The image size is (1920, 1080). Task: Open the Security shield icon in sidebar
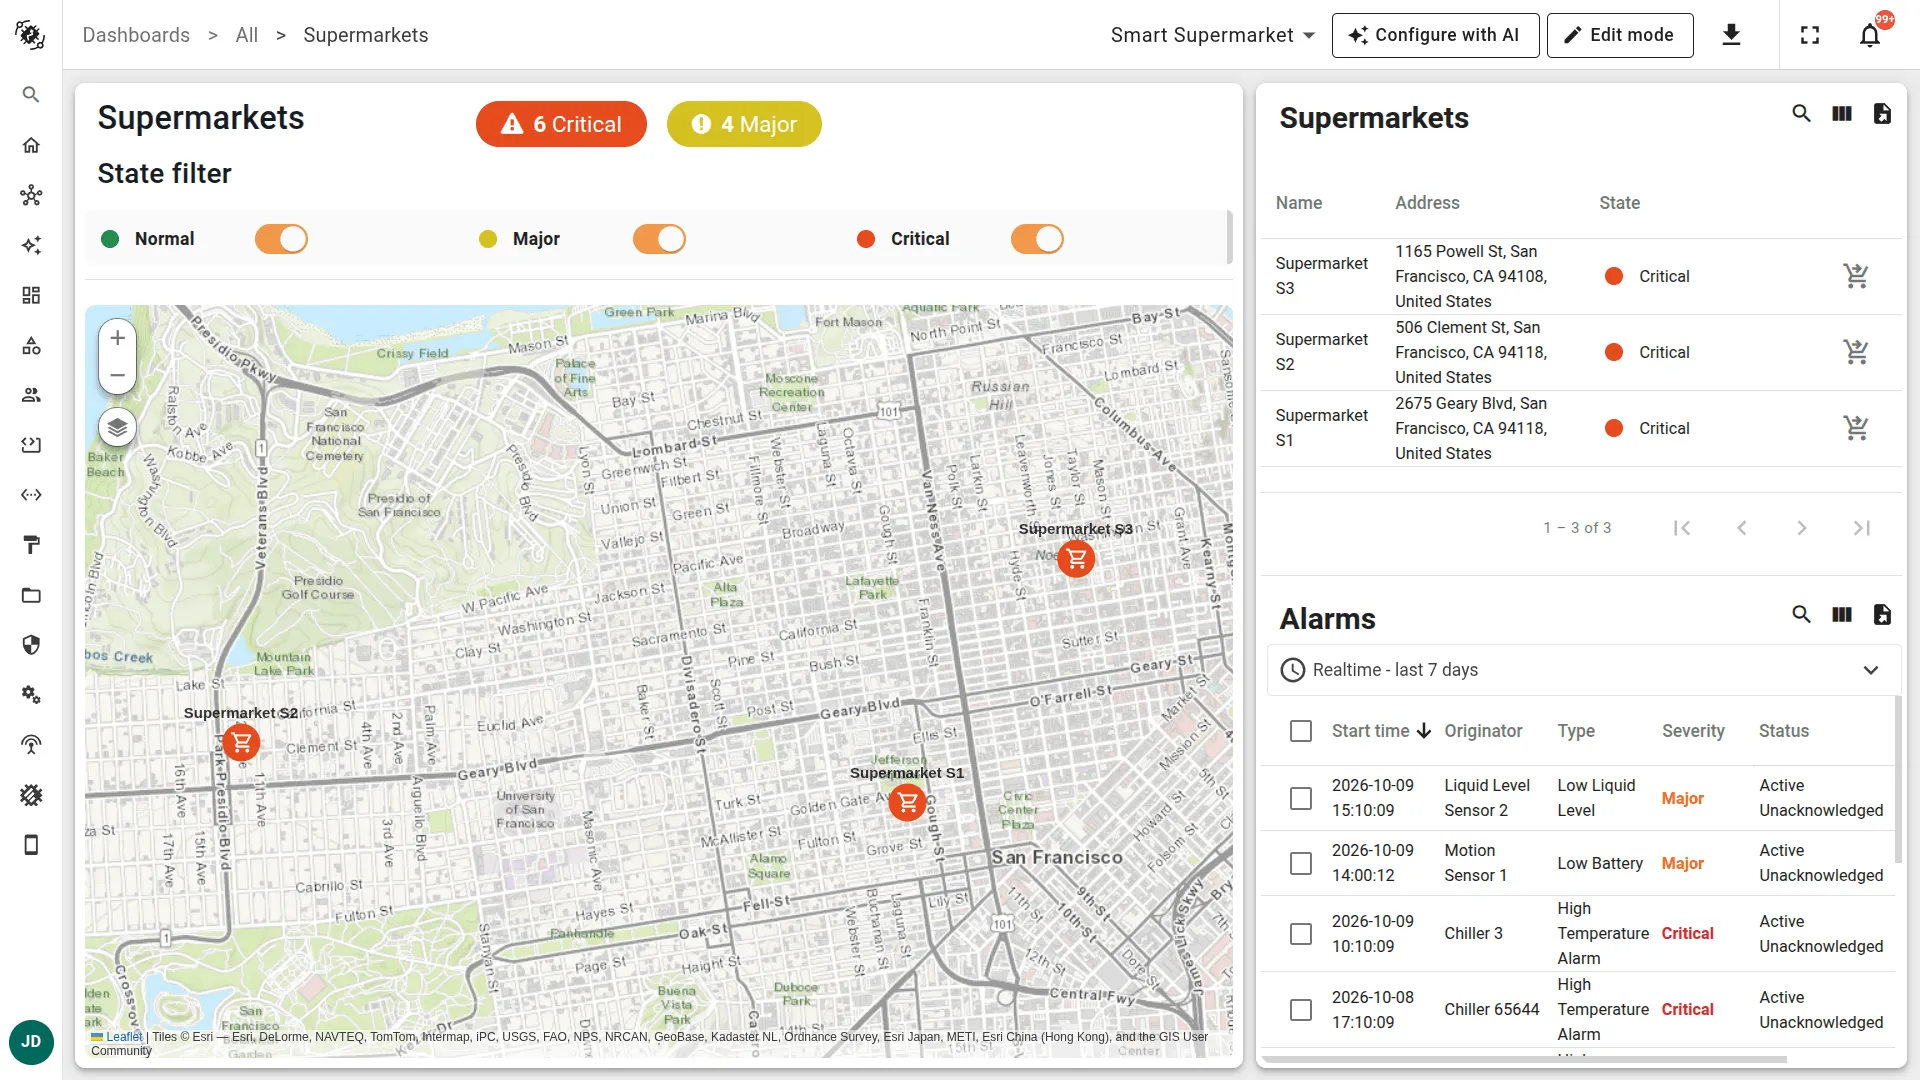pos(31,645)
